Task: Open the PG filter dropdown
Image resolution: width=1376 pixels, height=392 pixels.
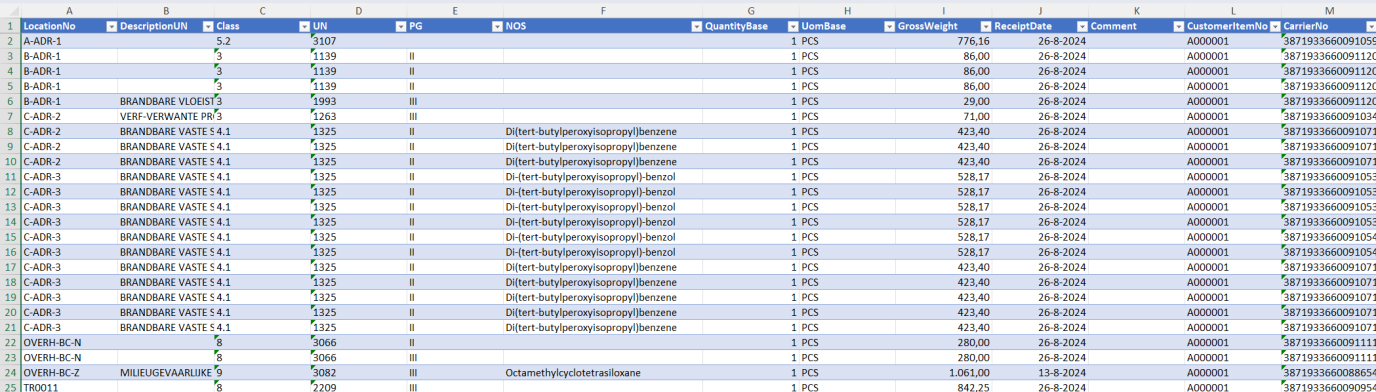Action: (x=496, y=26)
